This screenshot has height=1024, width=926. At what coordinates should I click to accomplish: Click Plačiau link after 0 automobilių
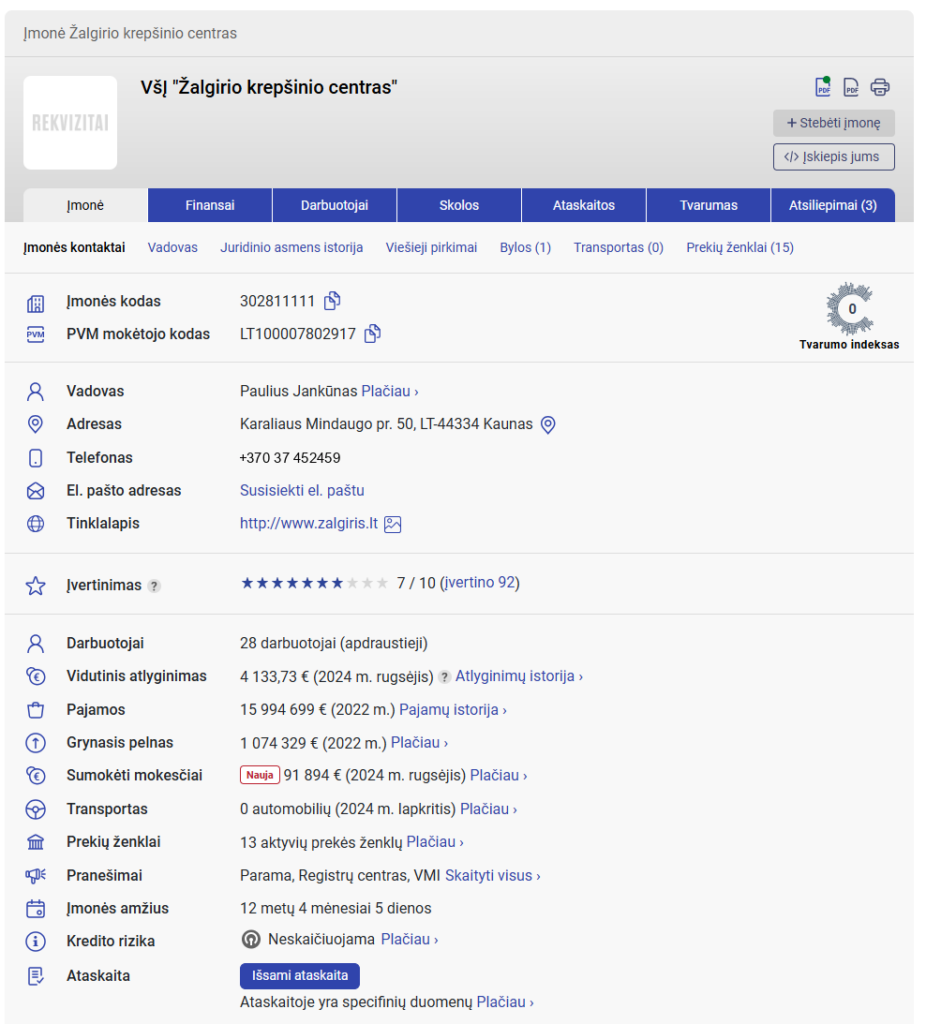coord(488,808)
